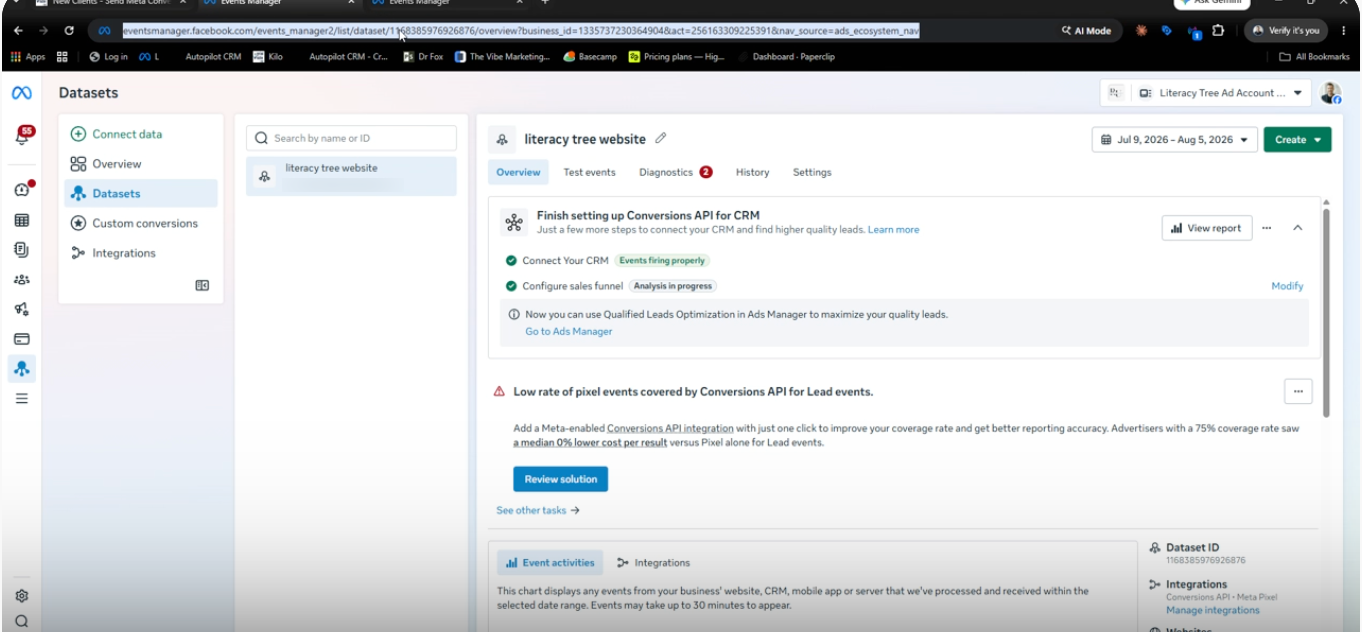The height and width of the screenshot is (632, 1362).
Task: Collapse the Datasets navigation panel icon
Action: 202,285
